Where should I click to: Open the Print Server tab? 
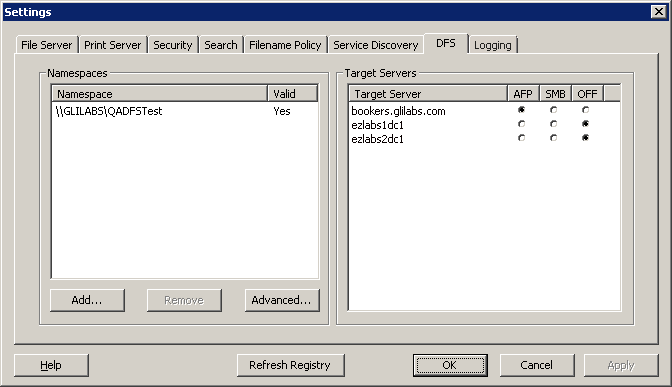113,45
